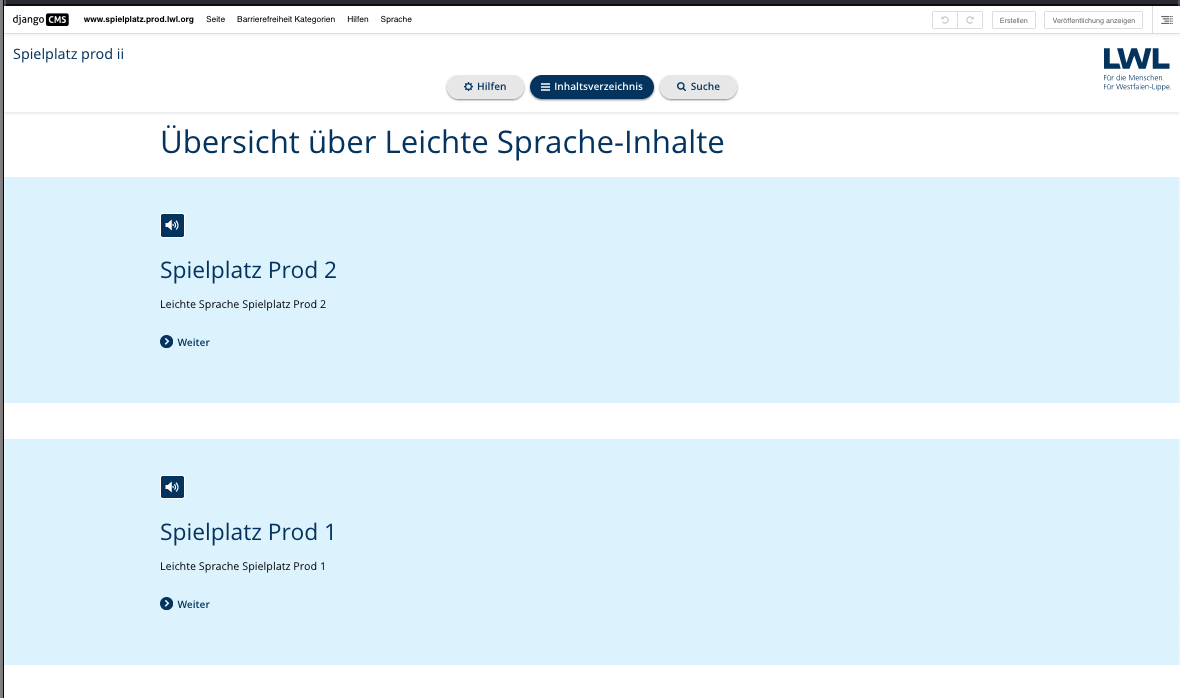Click the LWL logo
The height and width of the screenshot is (698, 1180).
click(x=1136, y=69)
